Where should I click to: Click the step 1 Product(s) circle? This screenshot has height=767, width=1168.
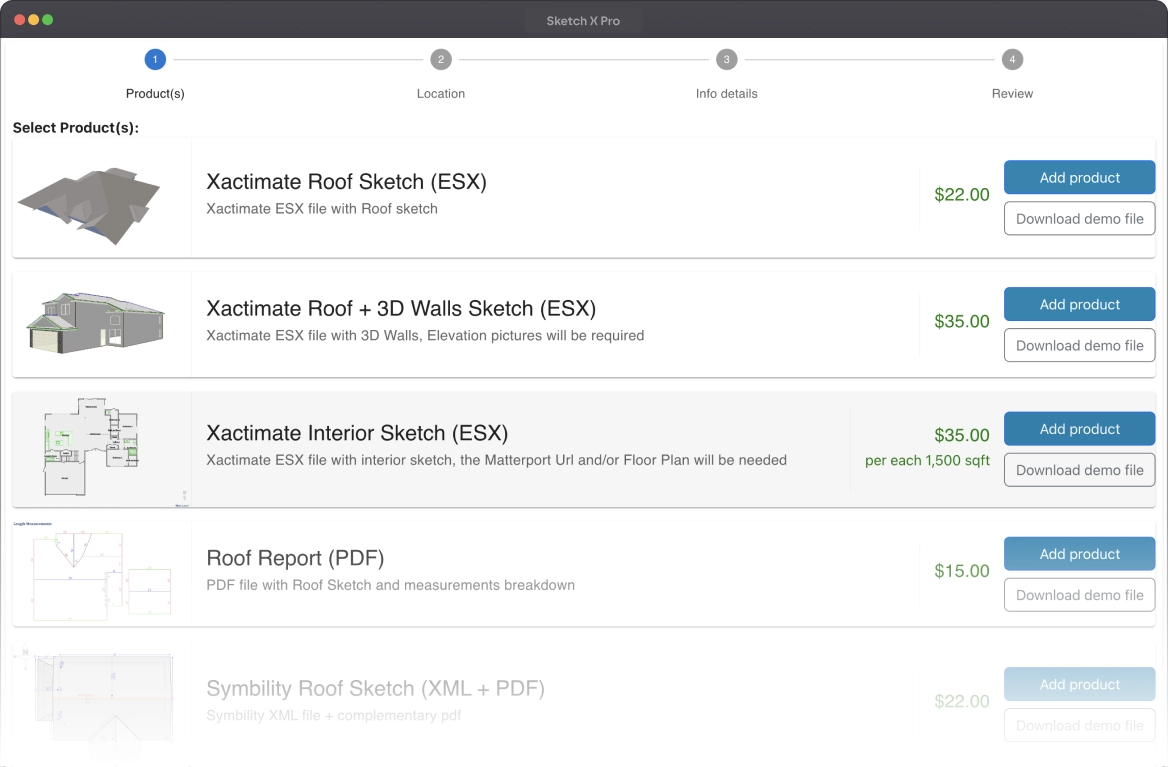(x=155, y=60)
